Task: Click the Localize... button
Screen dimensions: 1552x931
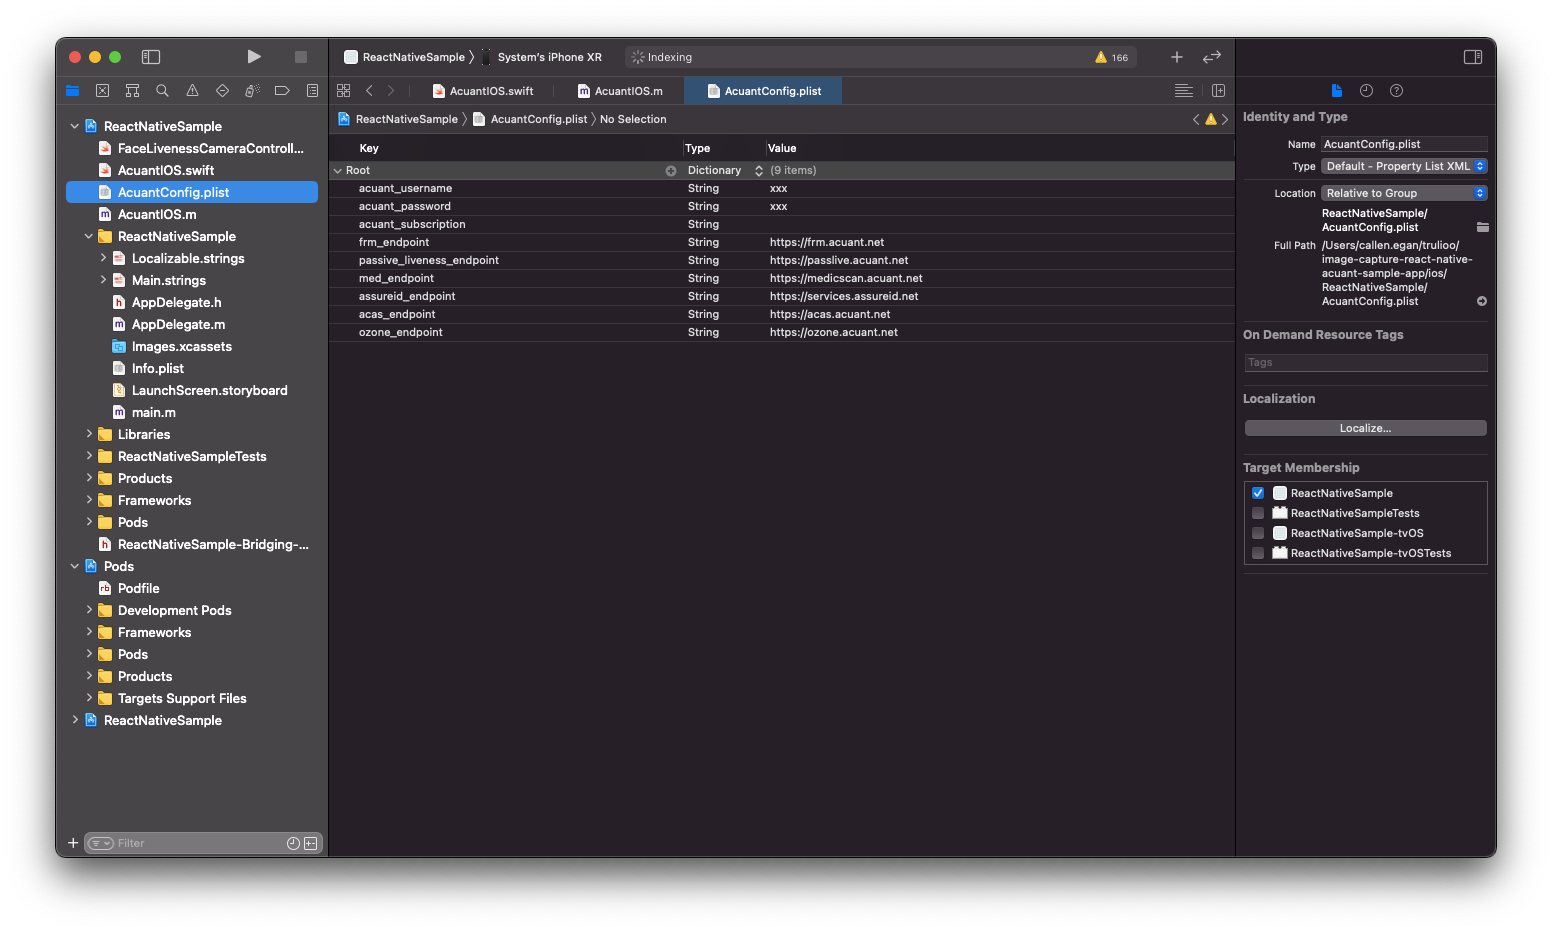Action: pos(1365,428)
